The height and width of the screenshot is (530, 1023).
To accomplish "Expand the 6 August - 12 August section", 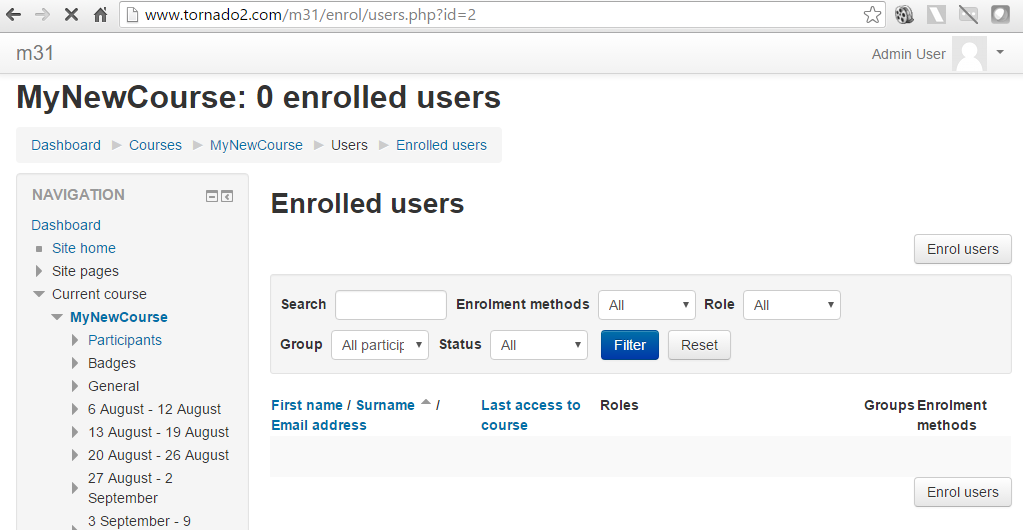I will 75,409.
